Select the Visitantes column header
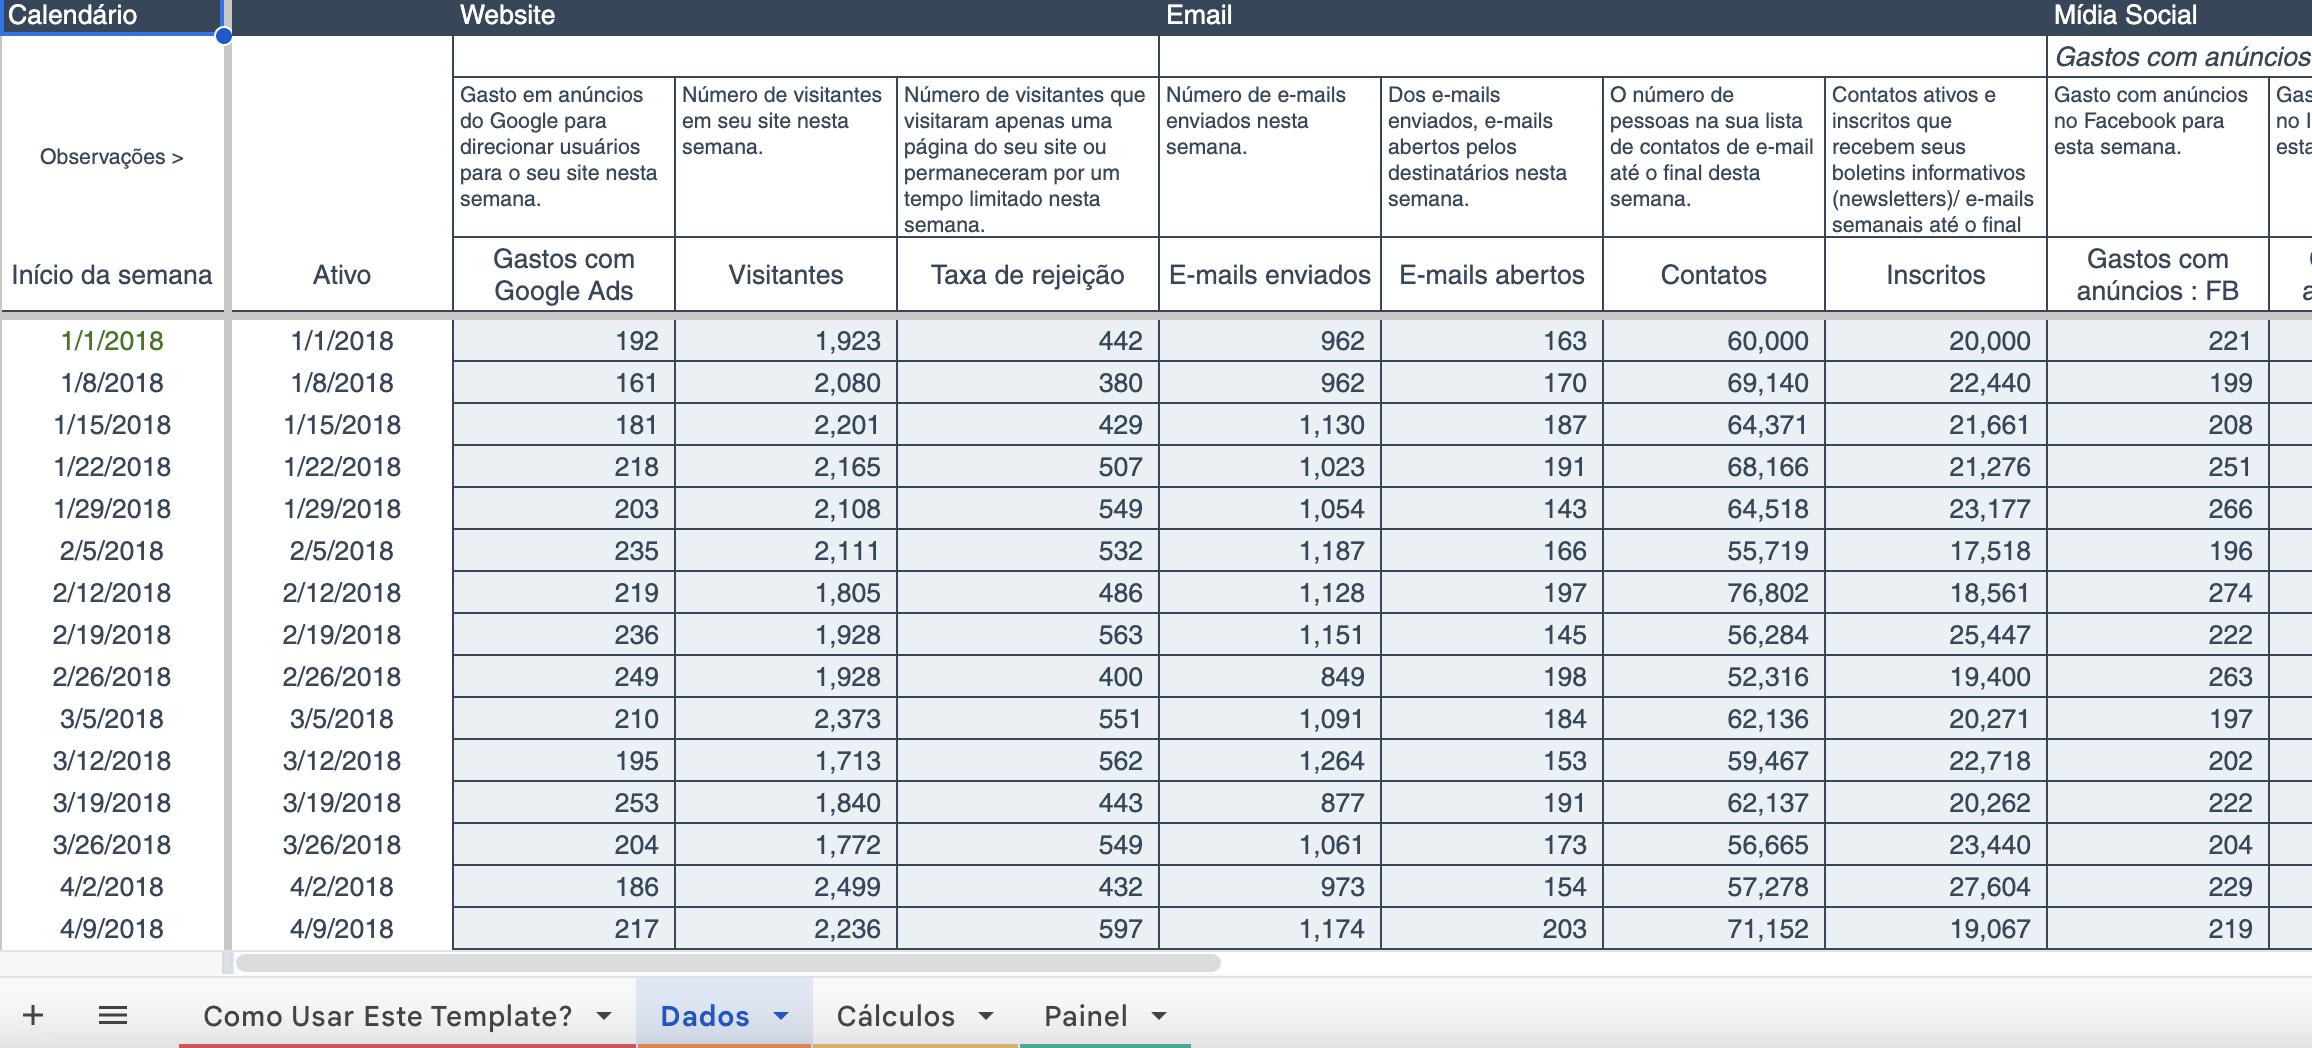This screenshot has width=2312, height=1048. pos(786,274)
